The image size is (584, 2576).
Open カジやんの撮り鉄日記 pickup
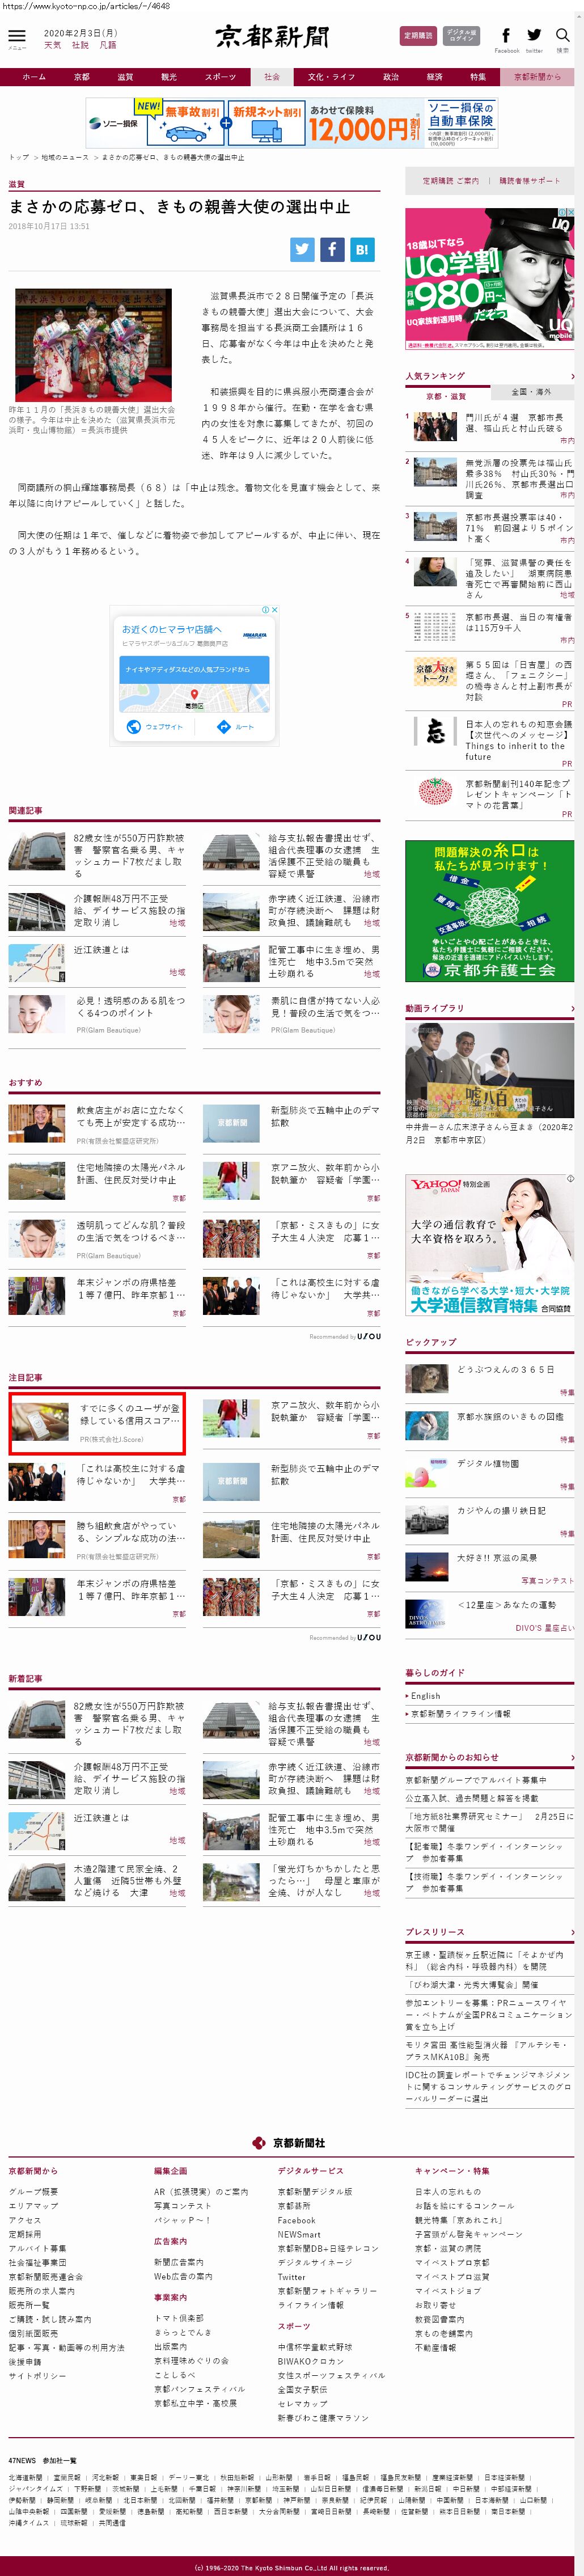click(x=501, y=1510)
